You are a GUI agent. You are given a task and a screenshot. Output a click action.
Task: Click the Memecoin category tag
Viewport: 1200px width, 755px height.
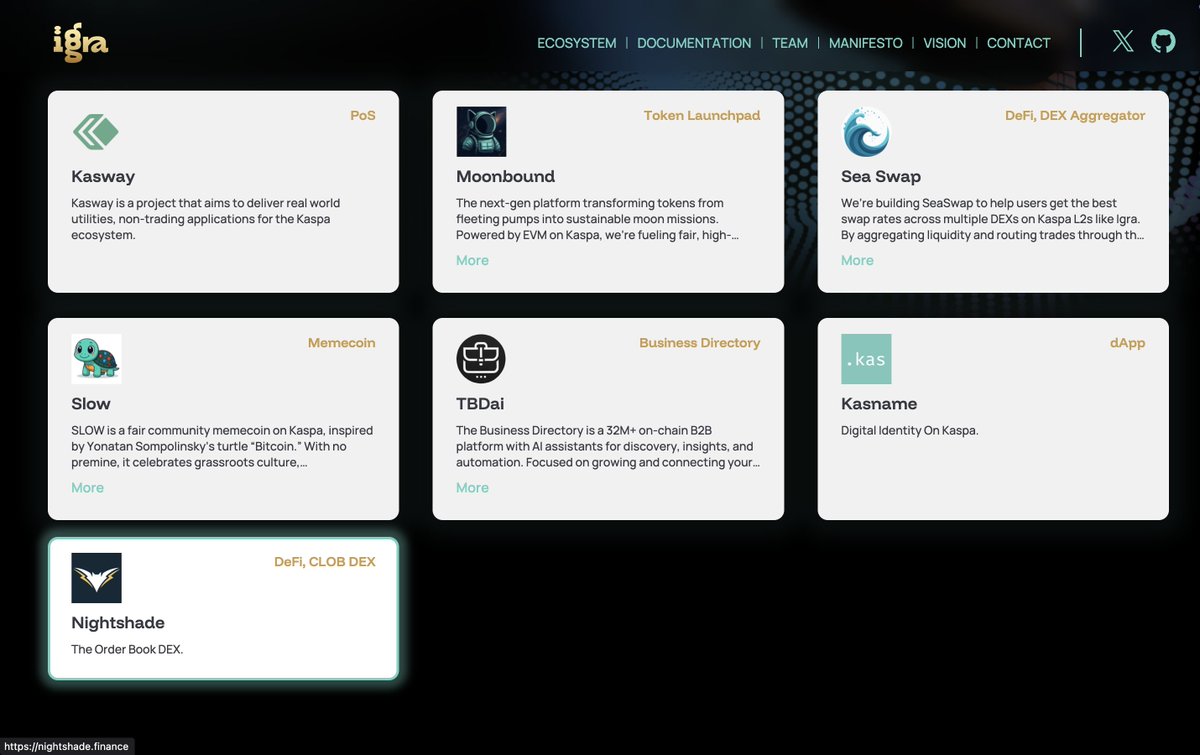click(342, 342)
